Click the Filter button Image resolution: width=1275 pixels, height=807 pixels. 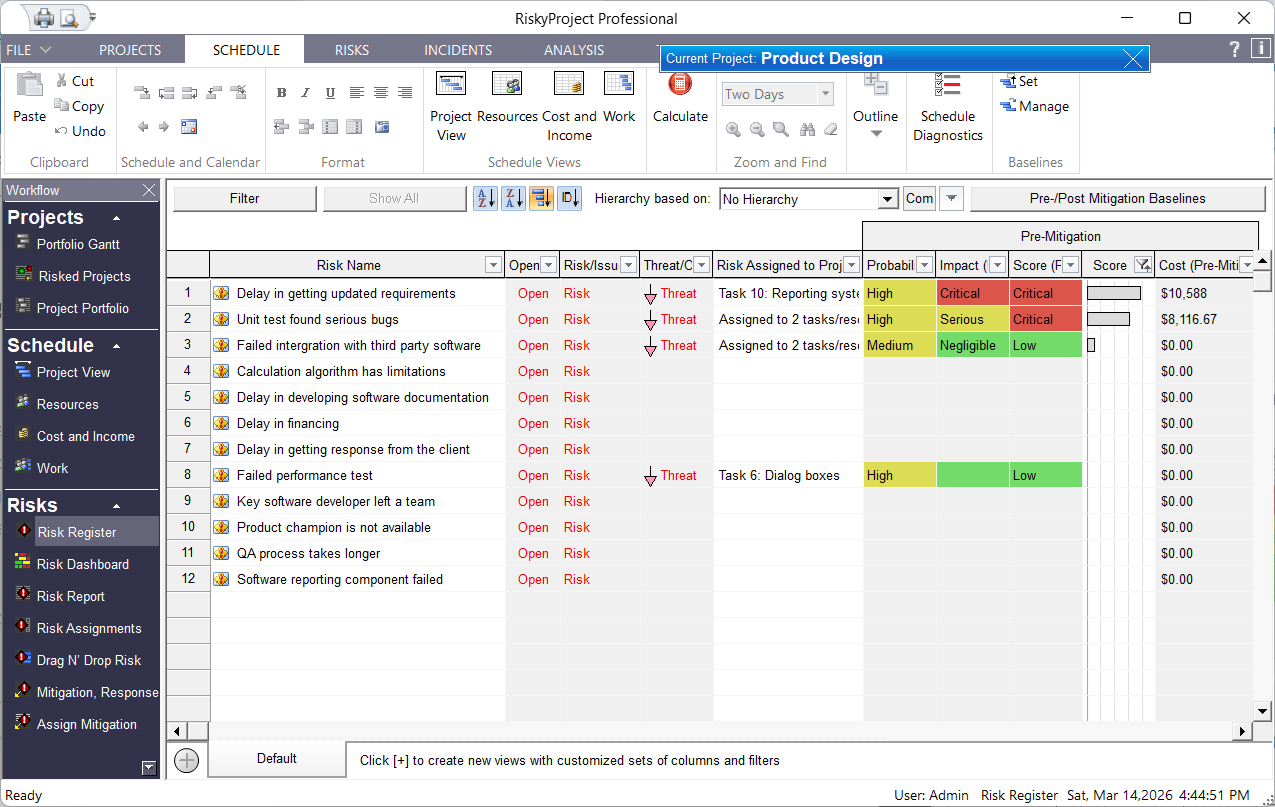pos(244,198)
